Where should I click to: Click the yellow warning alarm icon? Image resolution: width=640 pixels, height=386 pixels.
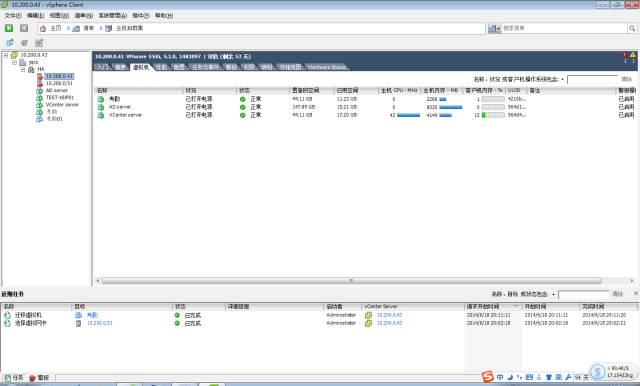pyautogui.click(x=633, y=55)
